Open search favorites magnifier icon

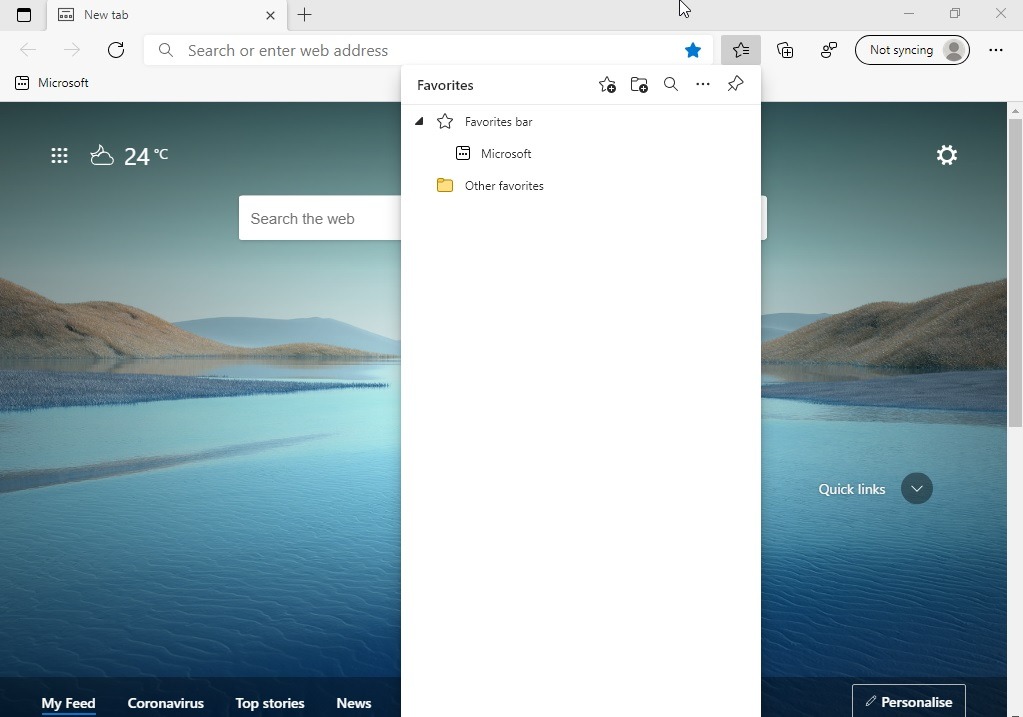click(x=671, y=85)
